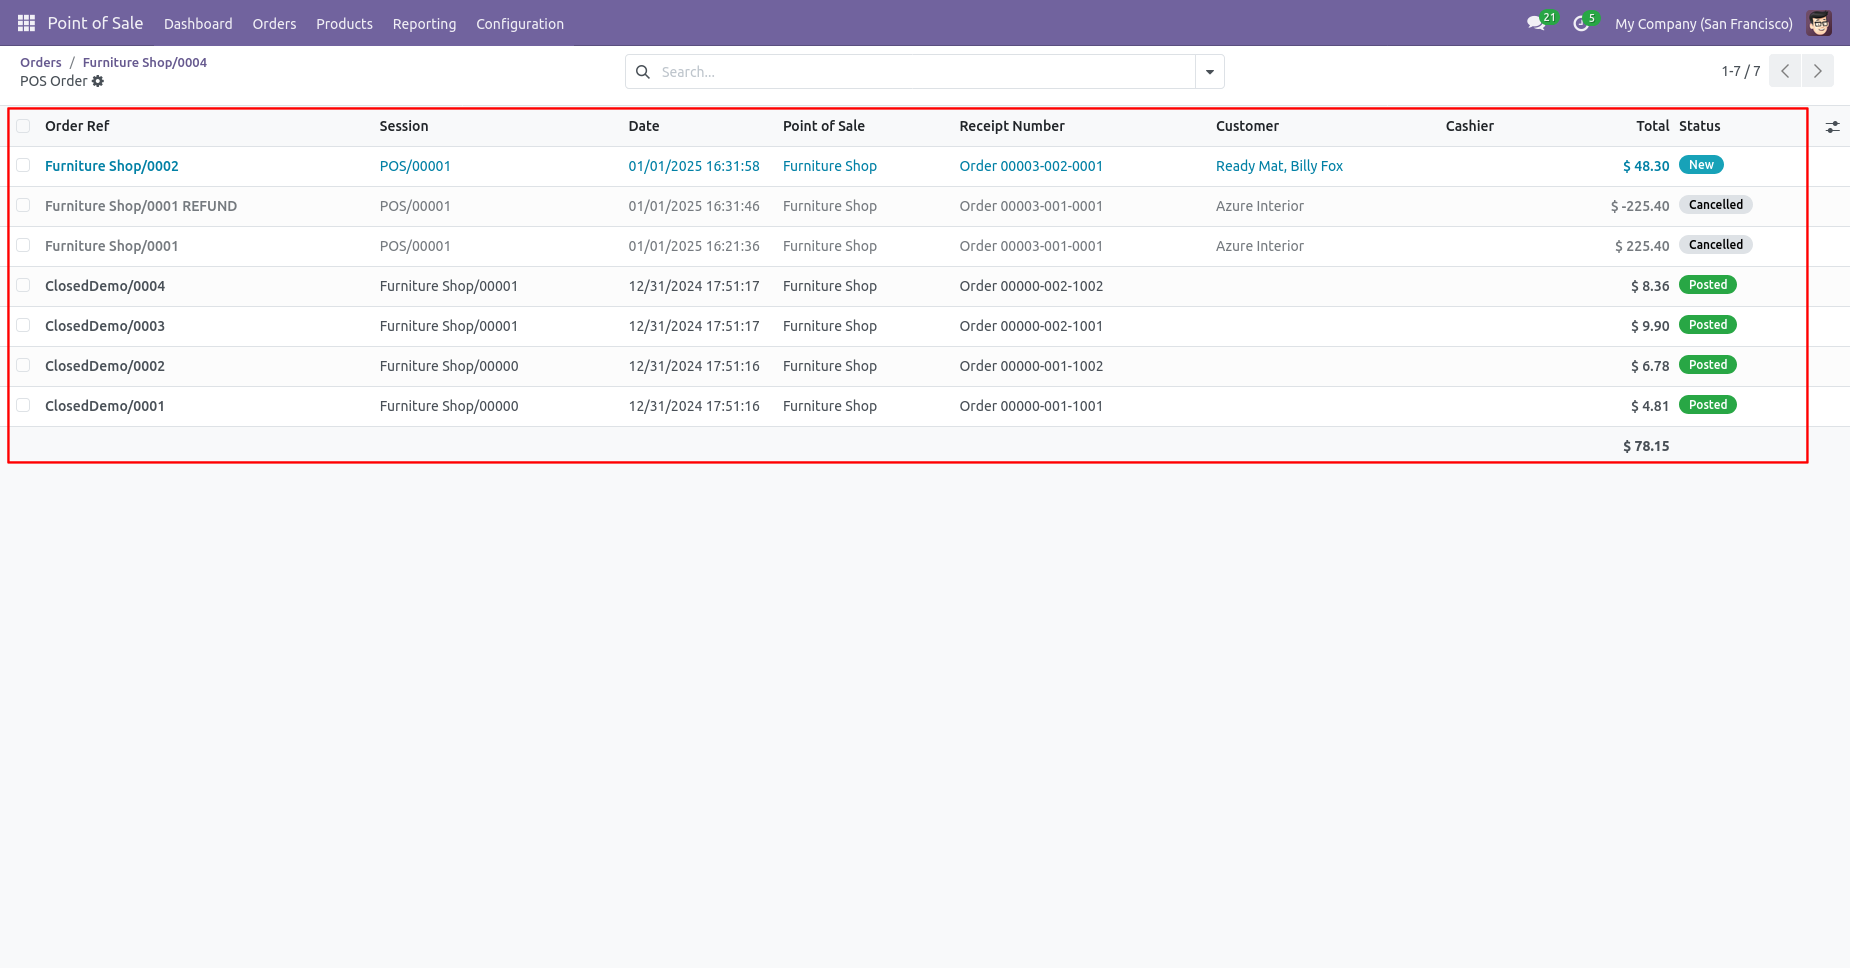Open the activities clock icon with badge 5
This screenshot has width=1850, height=968.
coord(1581,23)
